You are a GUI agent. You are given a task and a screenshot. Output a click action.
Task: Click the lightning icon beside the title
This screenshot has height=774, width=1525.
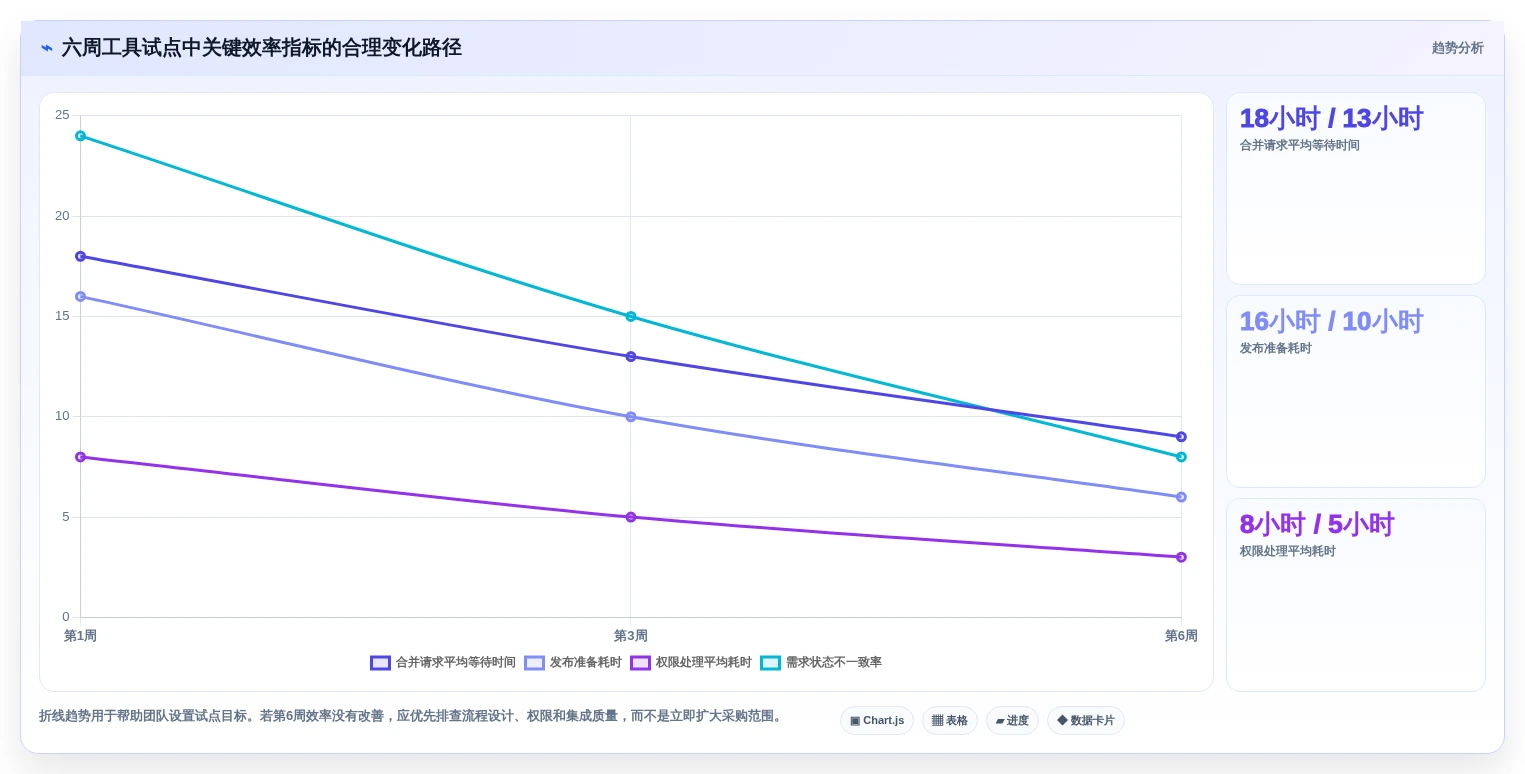(x=47, y=48)
